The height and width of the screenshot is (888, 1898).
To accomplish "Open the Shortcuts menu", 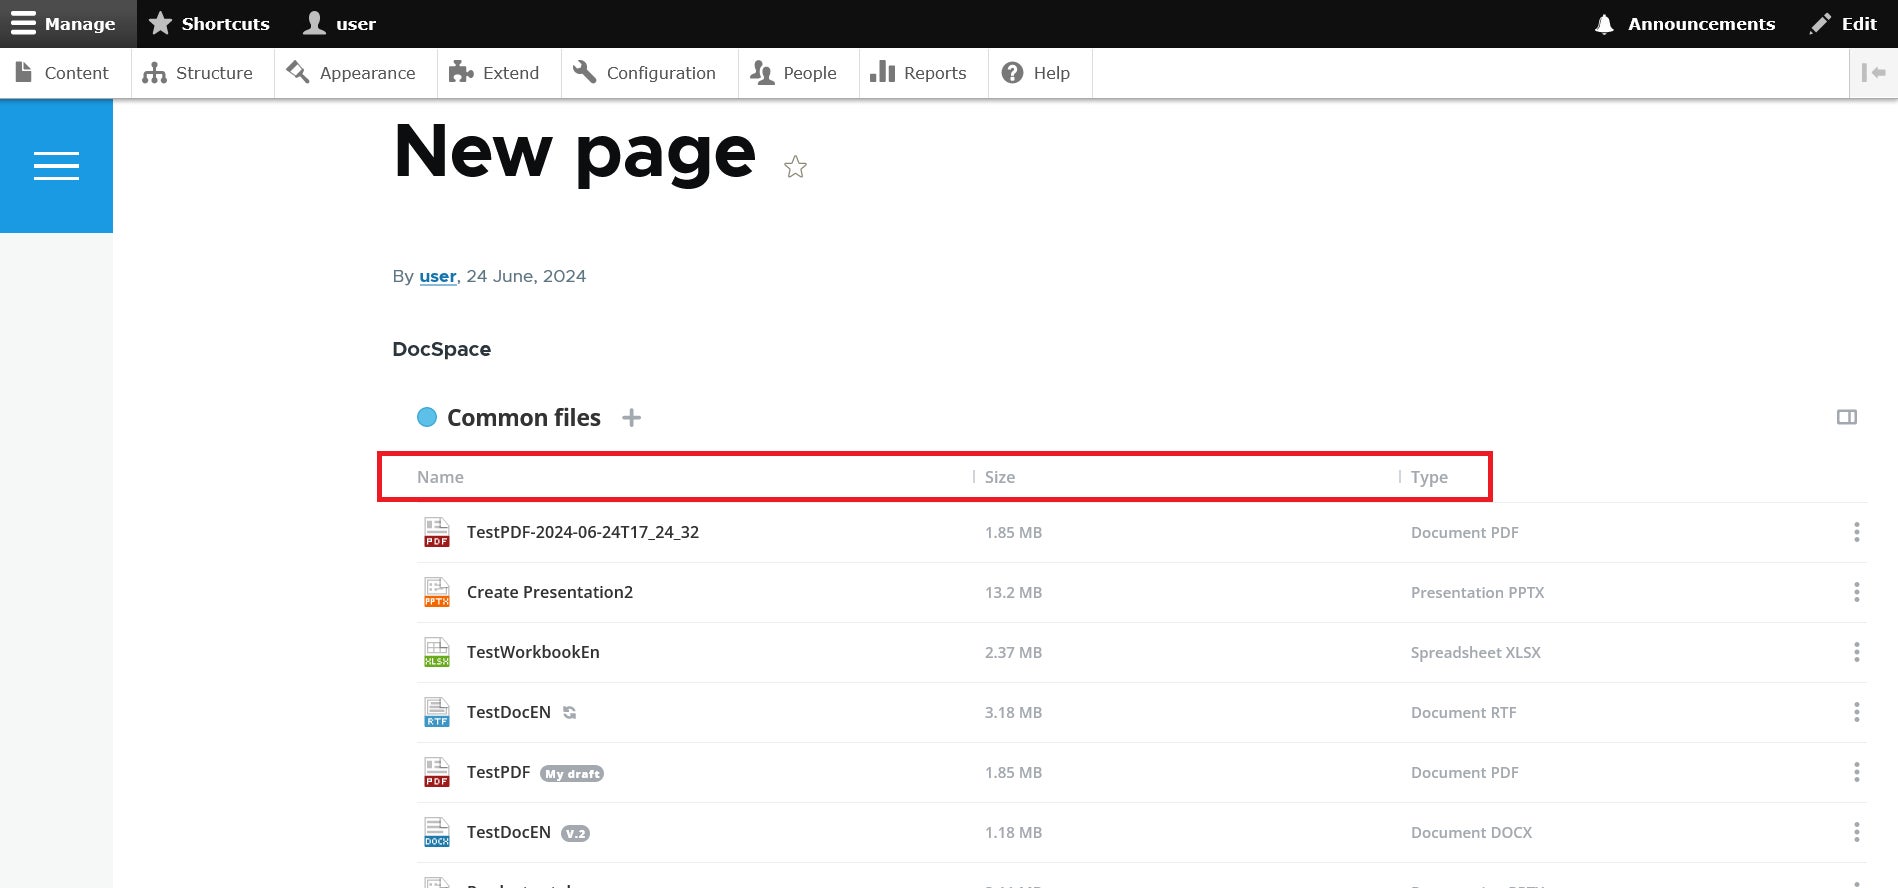I will point(209,24).
